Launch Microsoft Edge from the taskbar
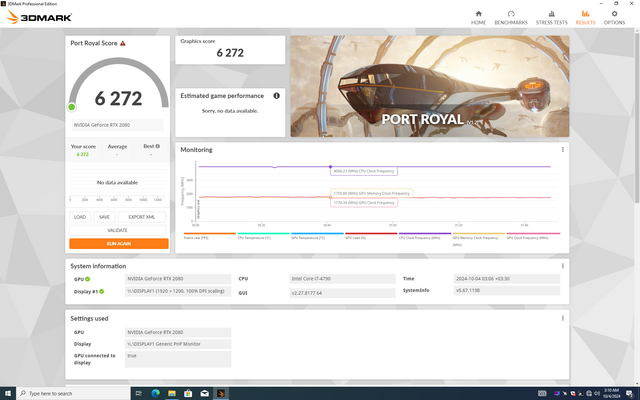This screenshot has height=400, width=640. click(155, 393)
